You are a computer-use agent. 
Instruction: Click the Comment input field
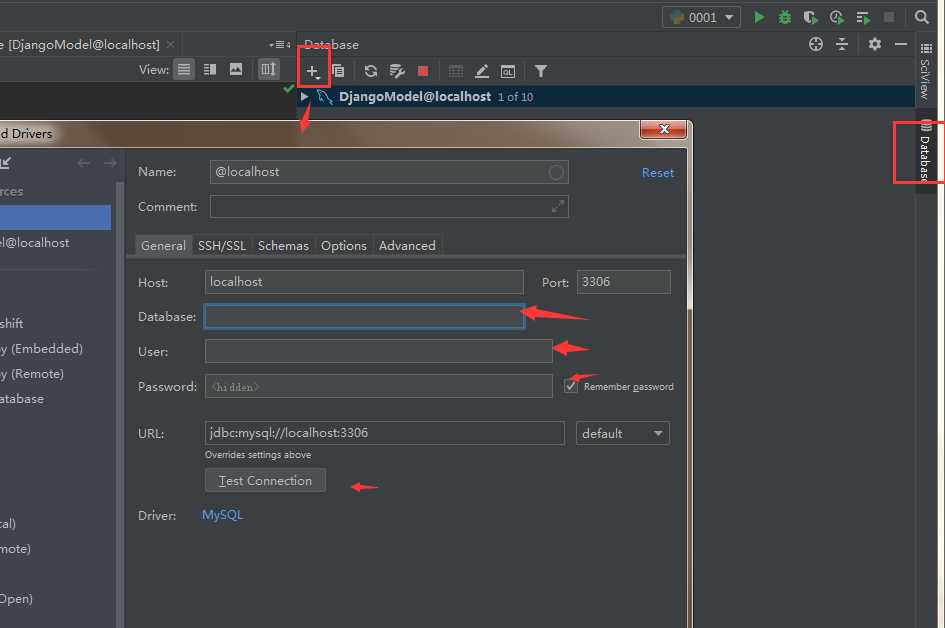[x=389, y=206]
